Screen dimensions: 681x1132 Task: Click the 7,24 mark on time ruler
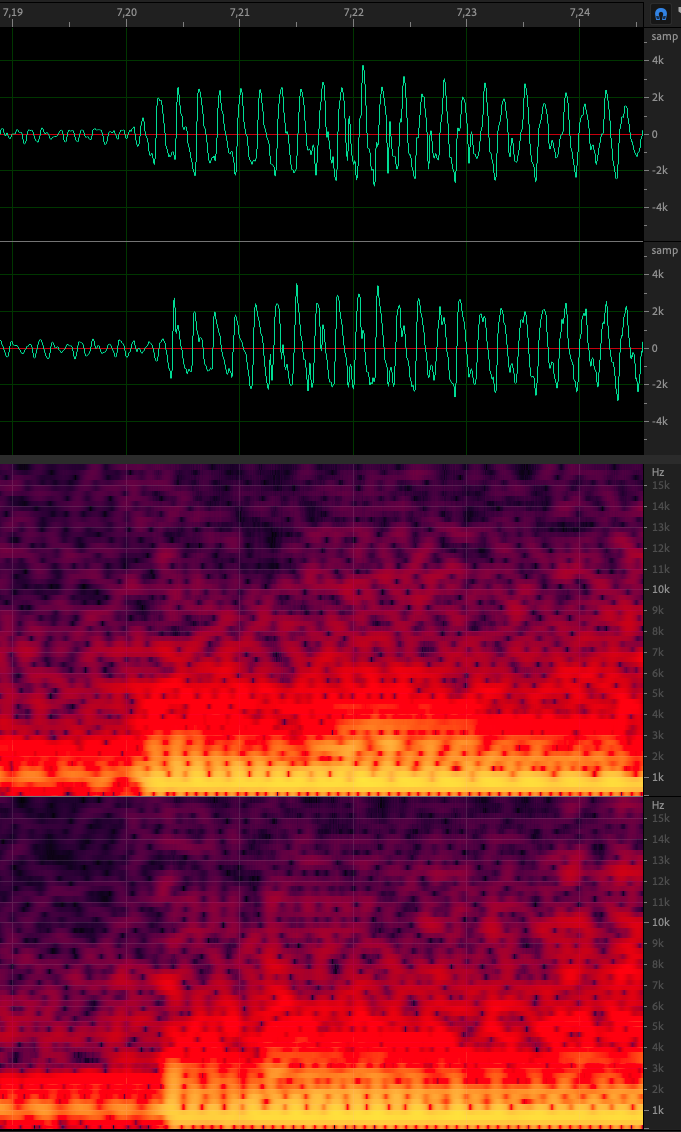[x=580, y=12]
